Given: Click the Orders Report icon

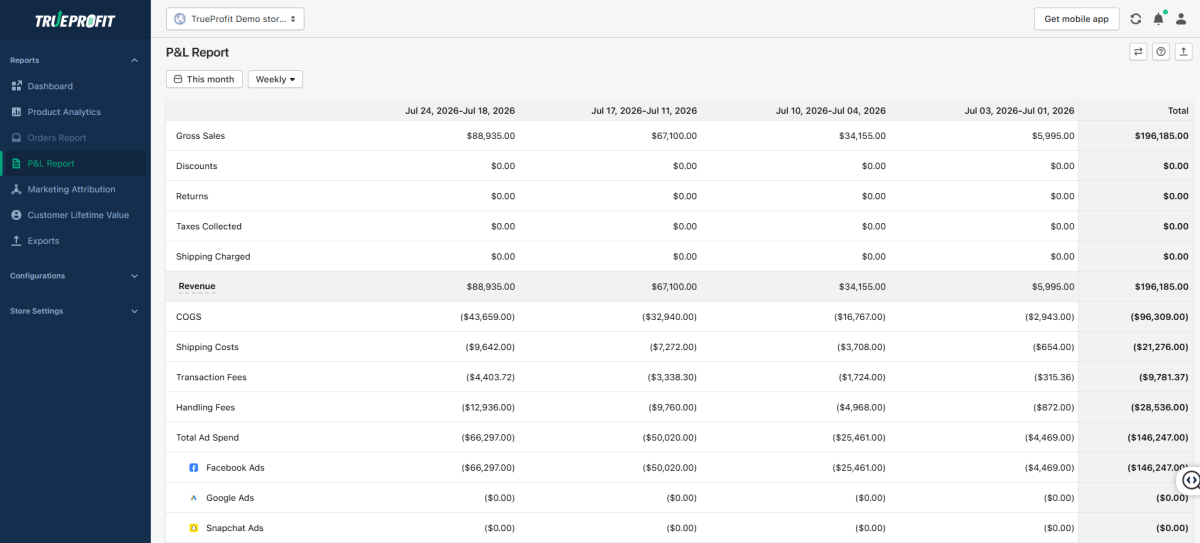Looking at the screenshot, I should (17, 138).
